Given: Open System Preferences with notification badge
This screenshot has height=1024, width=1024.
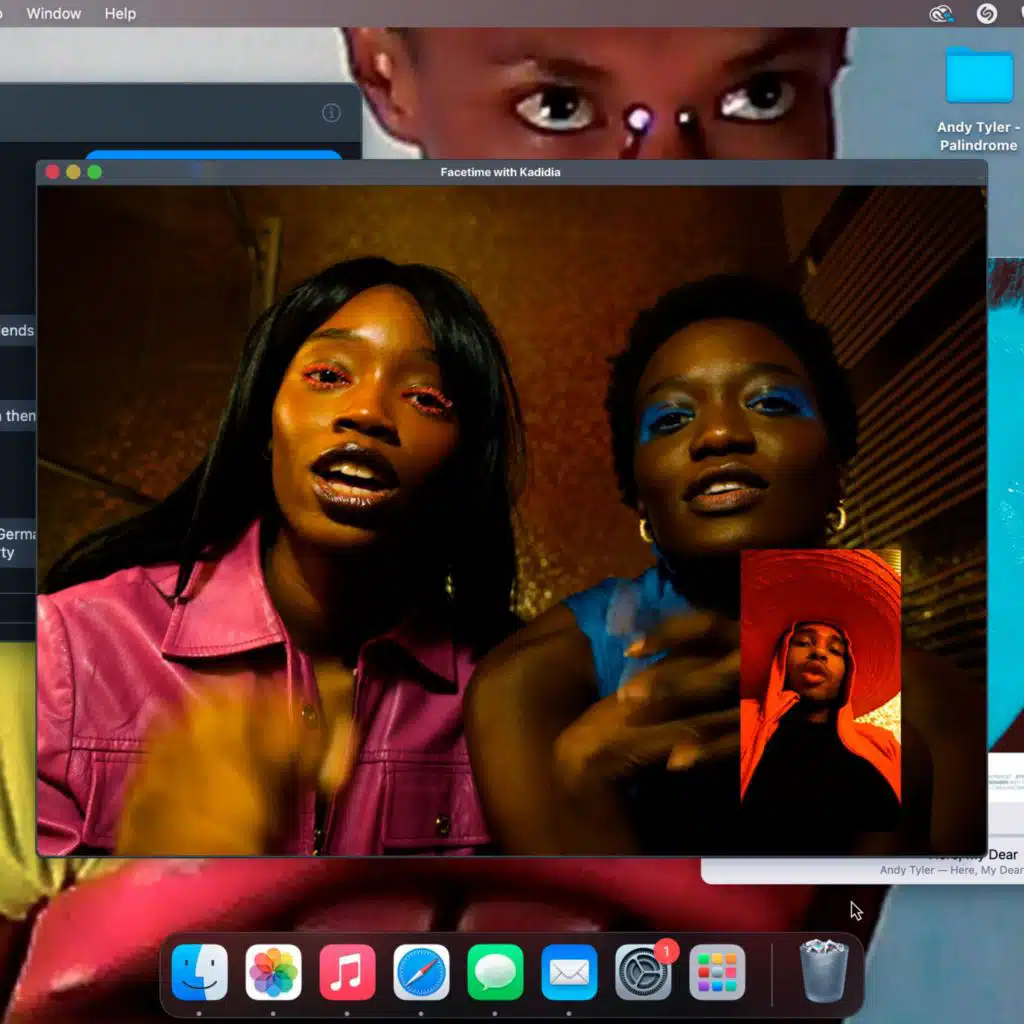Looking at the screenshot, I should (x=643, y=971).
